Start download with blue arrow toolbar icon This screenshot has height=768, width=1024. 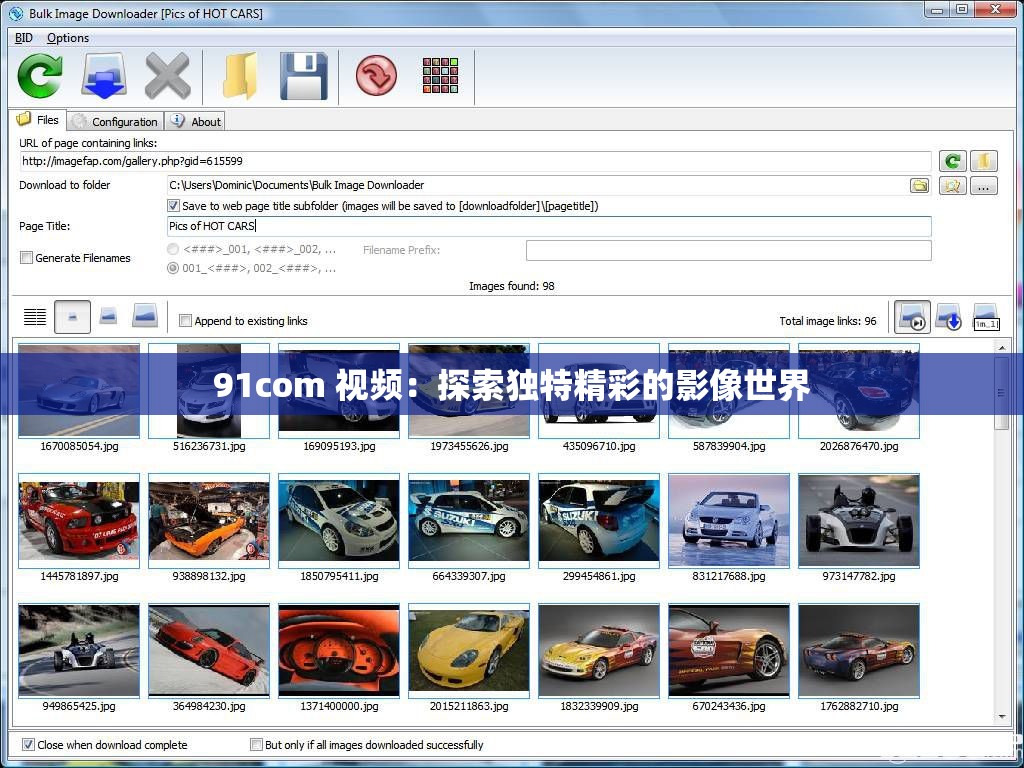[x=104, y=76]
